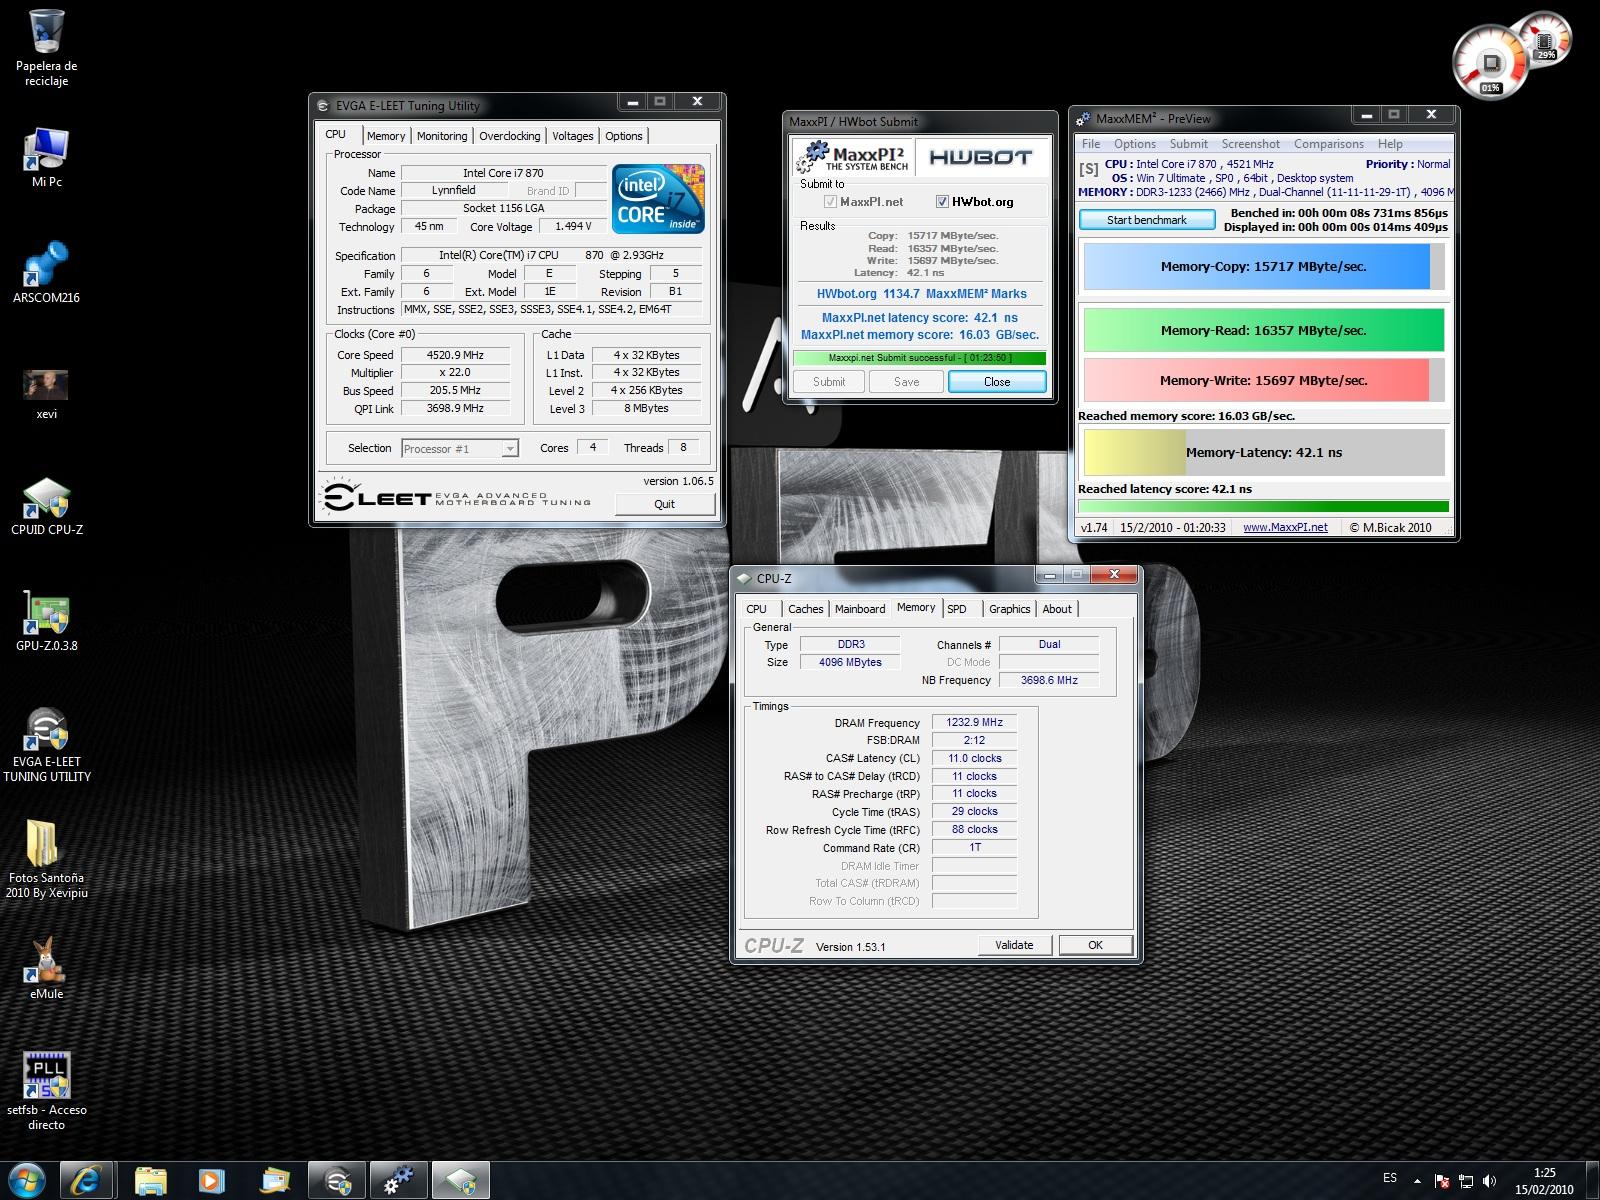Open the File menu in MaxxMEM

(x=1091, y=144)
